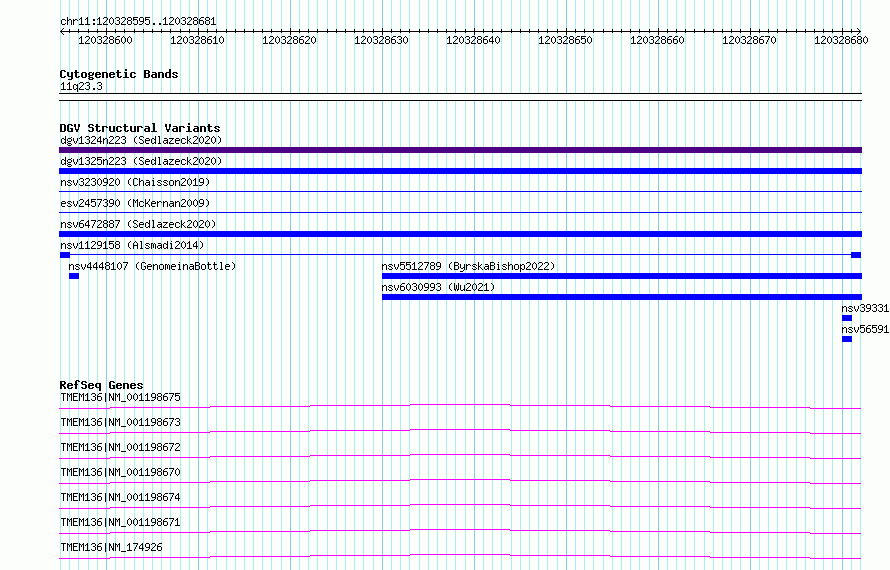
Task: Select ruler position 120328660
Action: click(x=657, y=40)
